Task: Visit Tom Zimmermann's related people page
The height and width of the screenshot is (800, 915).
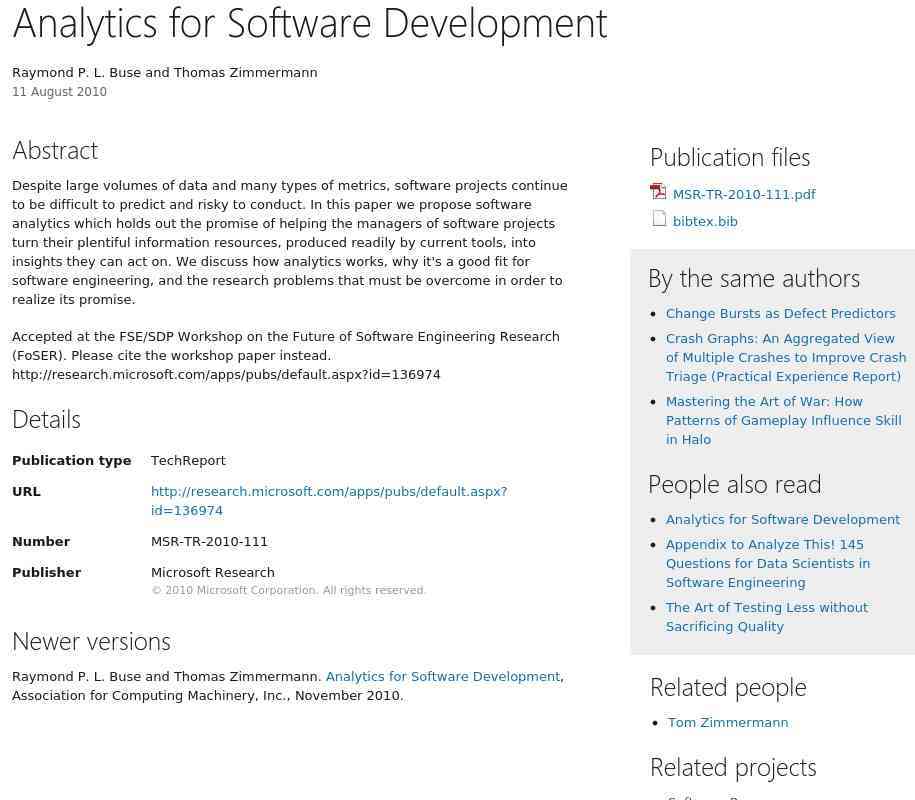Action: coord(728,722)
